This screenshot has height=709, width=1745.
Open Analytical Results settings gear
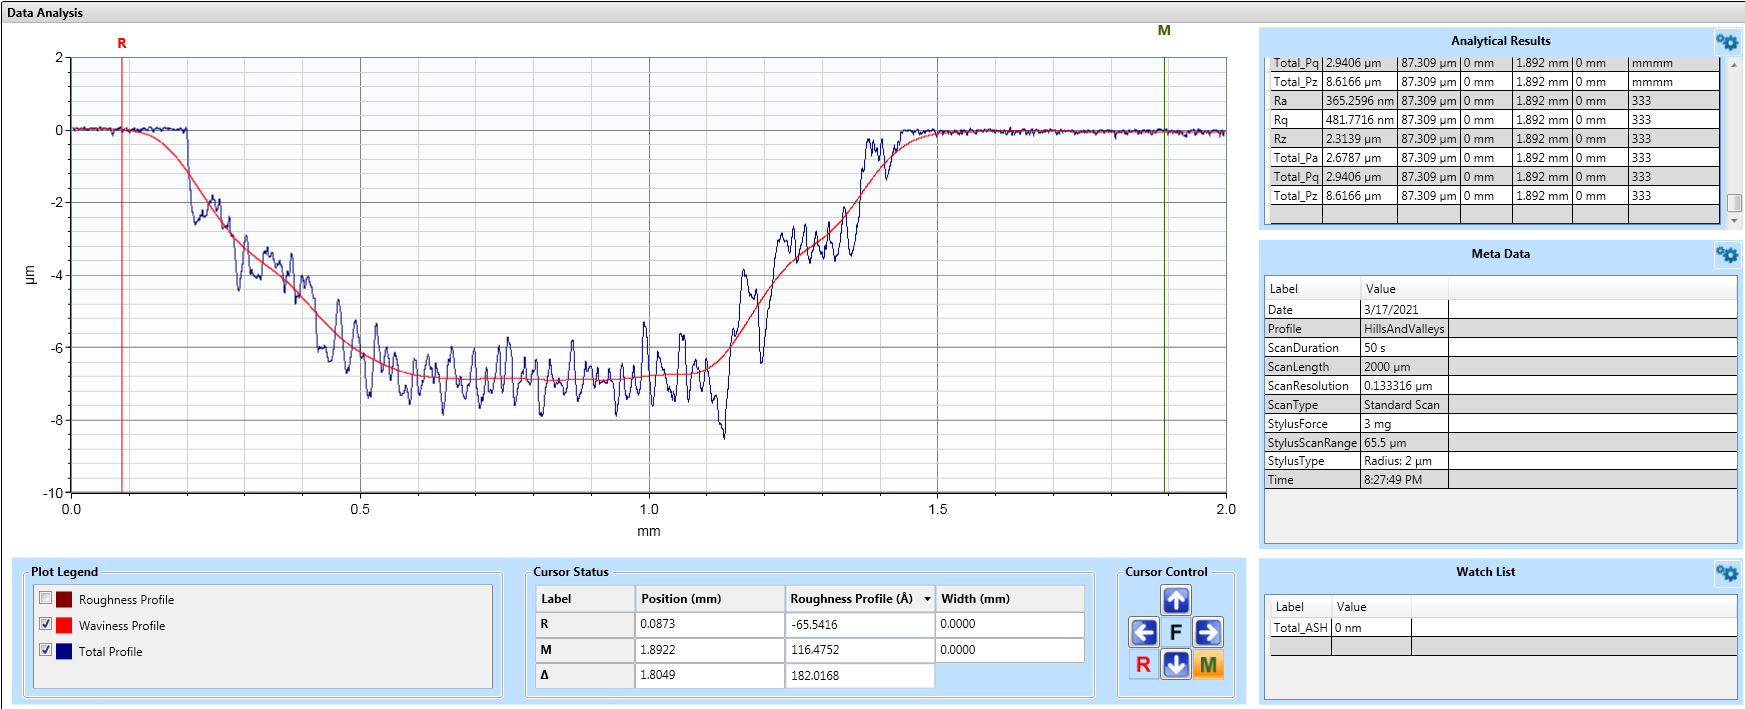point(1726,42)
